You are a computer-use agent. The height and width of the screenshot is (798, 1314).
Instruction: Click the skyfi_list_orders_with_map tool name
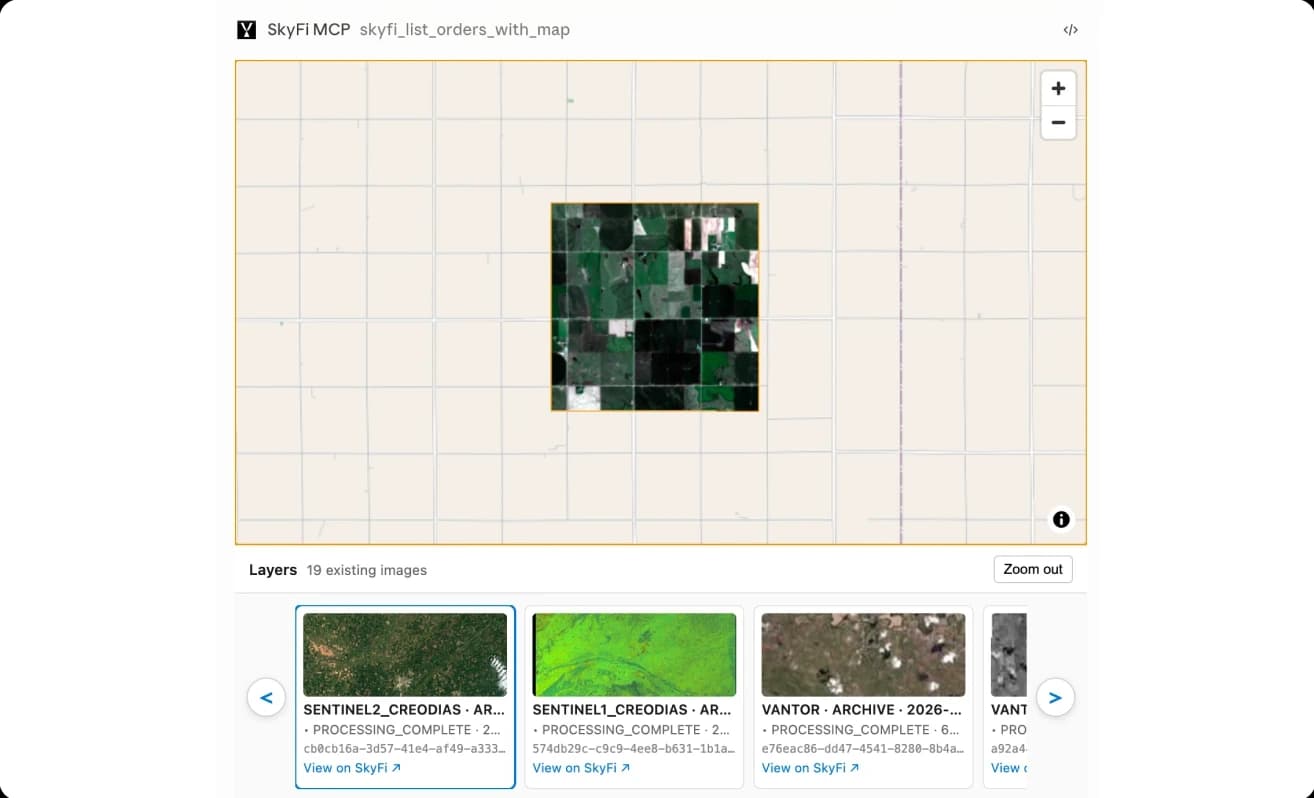464,30
